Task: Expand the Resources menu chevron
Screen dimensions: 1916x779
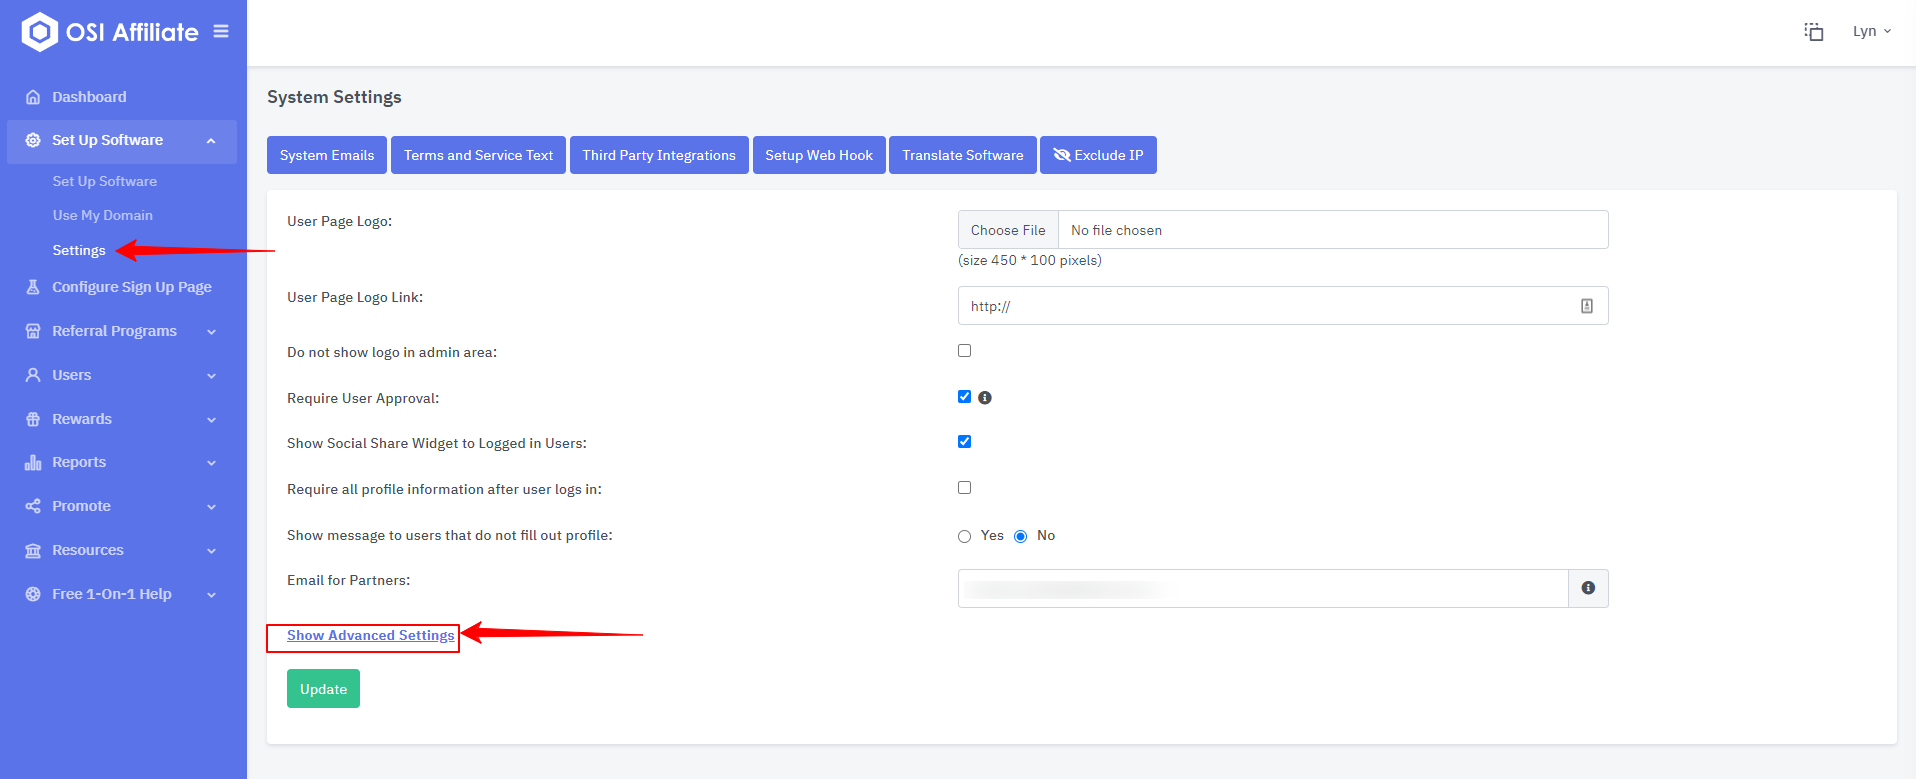Action: (211, 551)
